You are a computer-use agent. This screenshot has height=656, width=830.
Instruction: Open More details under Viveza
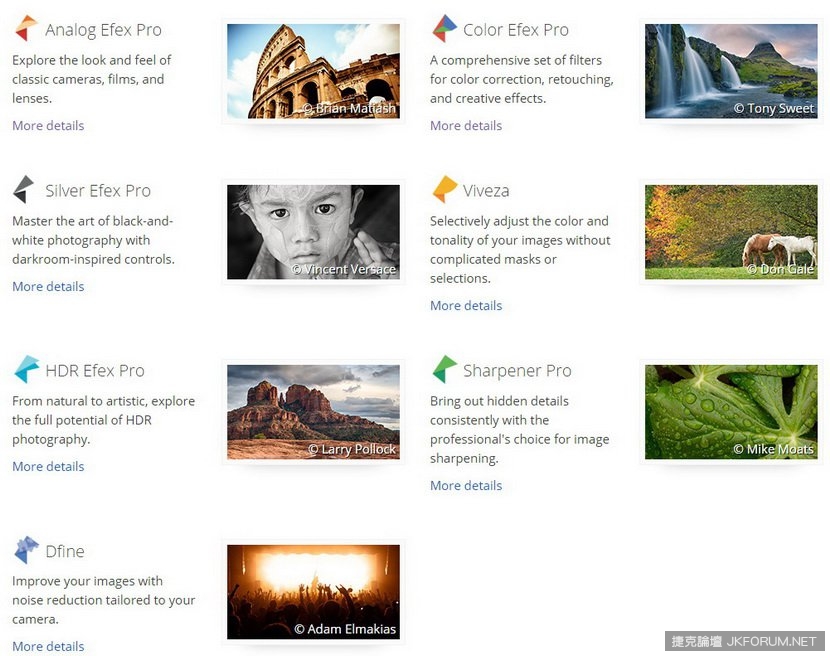466,305
